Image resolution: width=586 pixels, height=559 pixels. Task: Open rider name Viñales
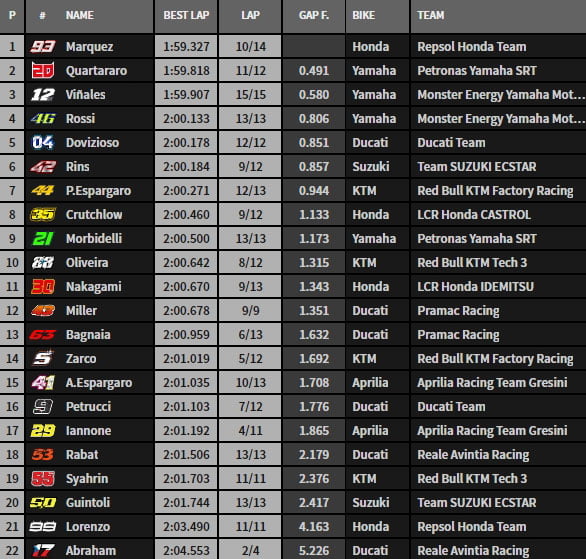point(86,95)
